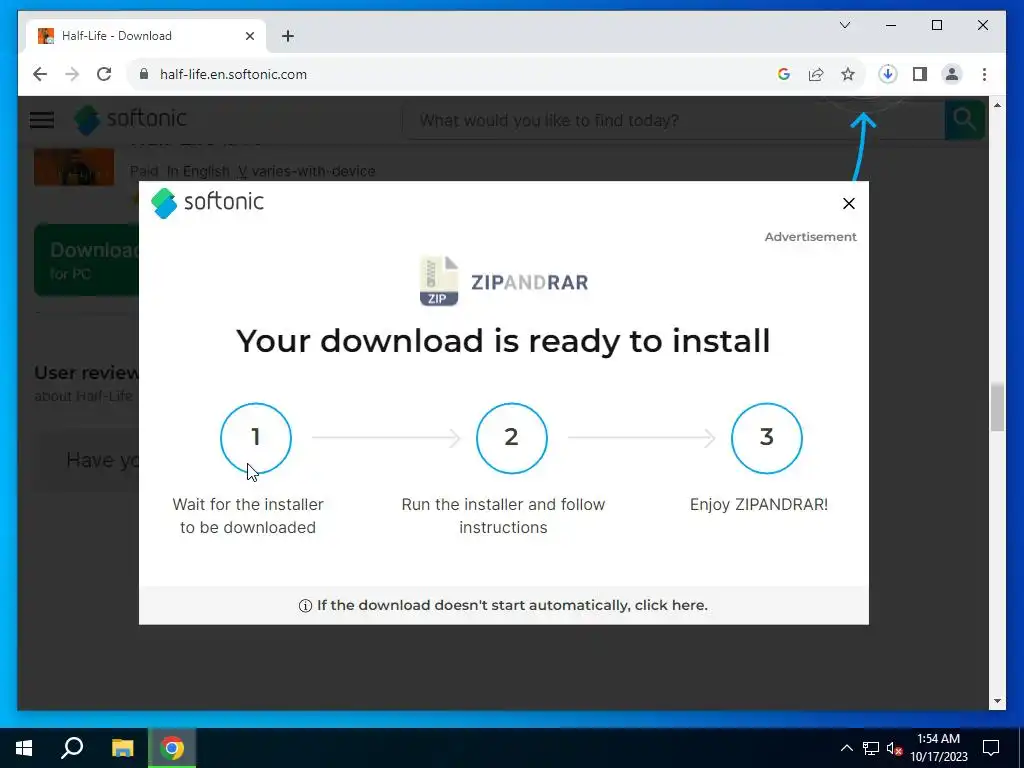This screenshot has height=768, width=1024.
Task: Click the 'Advertisement' label in popup
Action: 810,237
